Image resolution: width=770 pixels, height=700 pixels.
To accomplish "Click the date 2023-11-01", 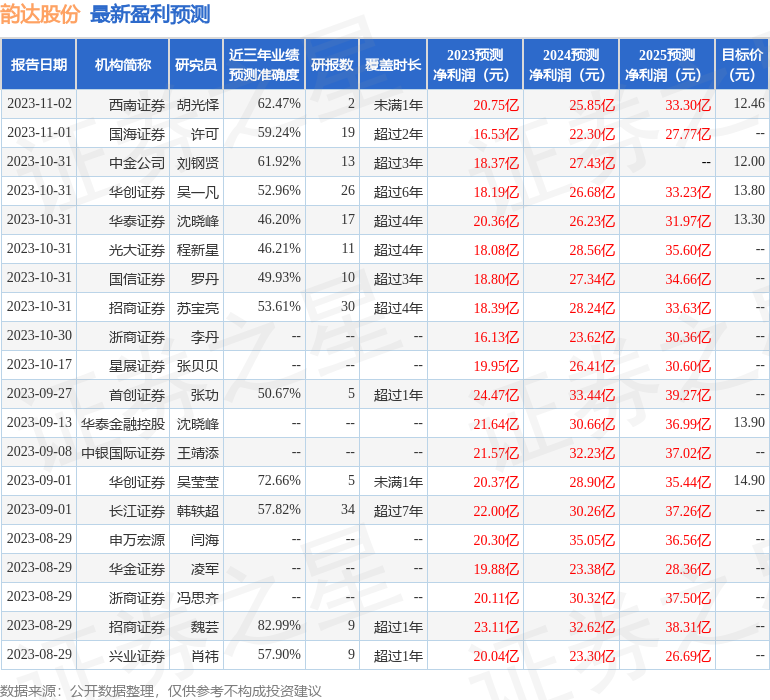I will (39, 133).
